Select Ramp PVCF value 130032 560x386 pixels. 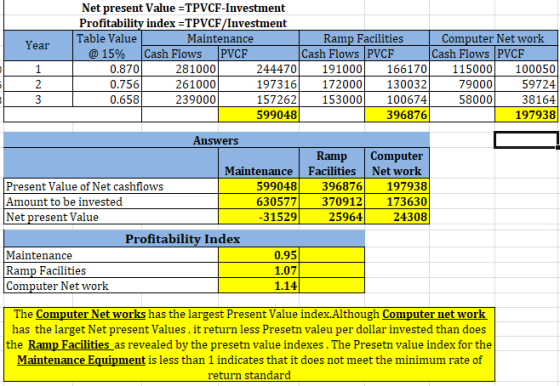[x=397, y=84]
